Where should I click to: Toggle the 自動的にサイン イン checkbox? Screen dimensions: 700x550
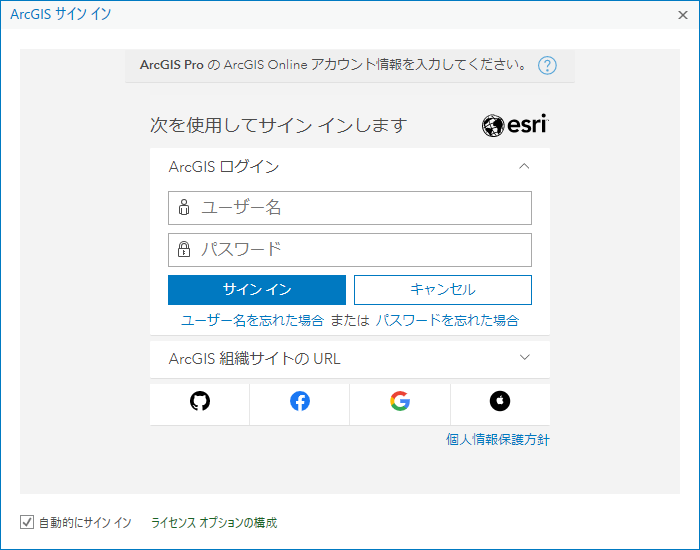pyautogui.click(x=27, y=522)
